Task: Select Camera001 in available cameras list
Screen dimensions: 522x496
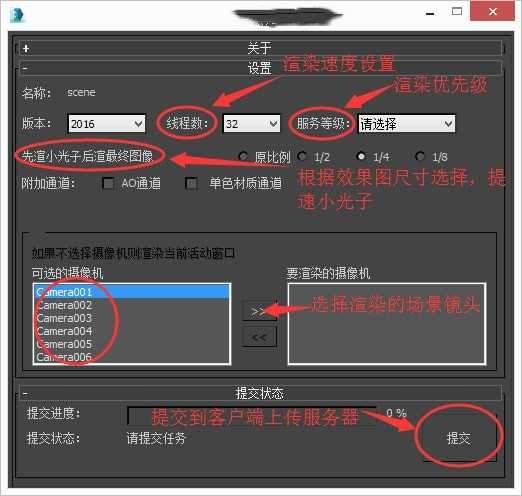Action: (132, 292)
